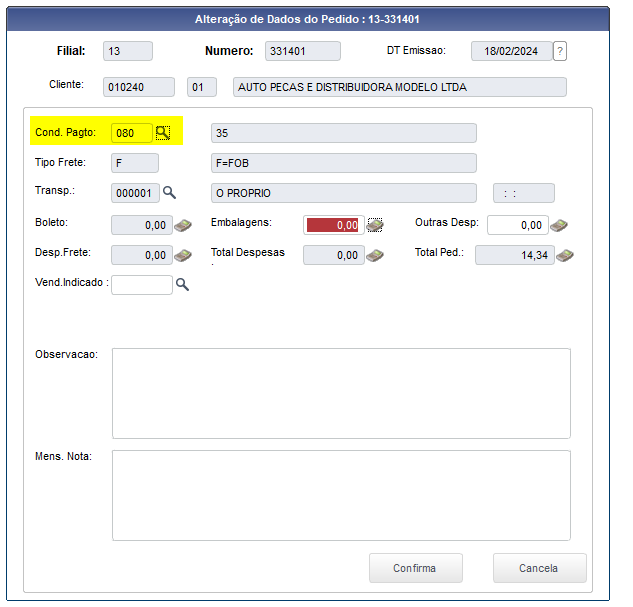Click the calculator icon next to Embalagens

coord(375,225)
